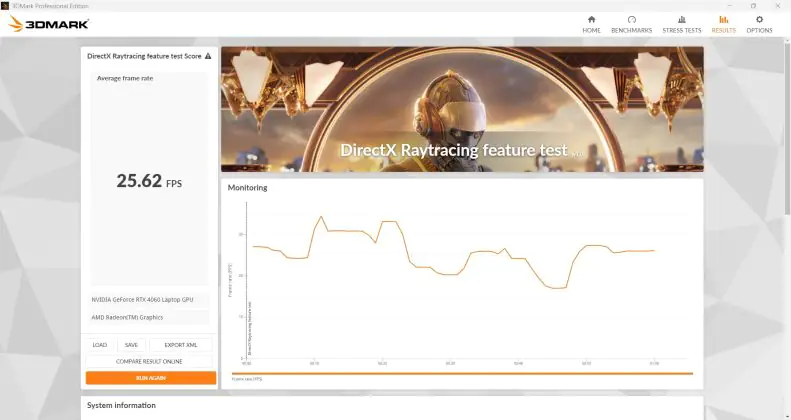Click the BENCHMARKS menu label

coord(632,30)
